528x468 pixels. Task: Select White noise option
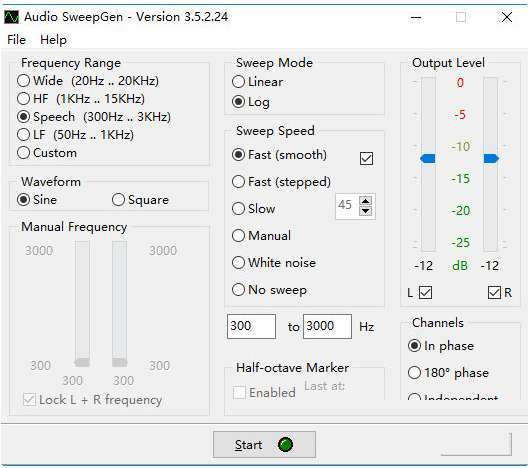point(274,263)
